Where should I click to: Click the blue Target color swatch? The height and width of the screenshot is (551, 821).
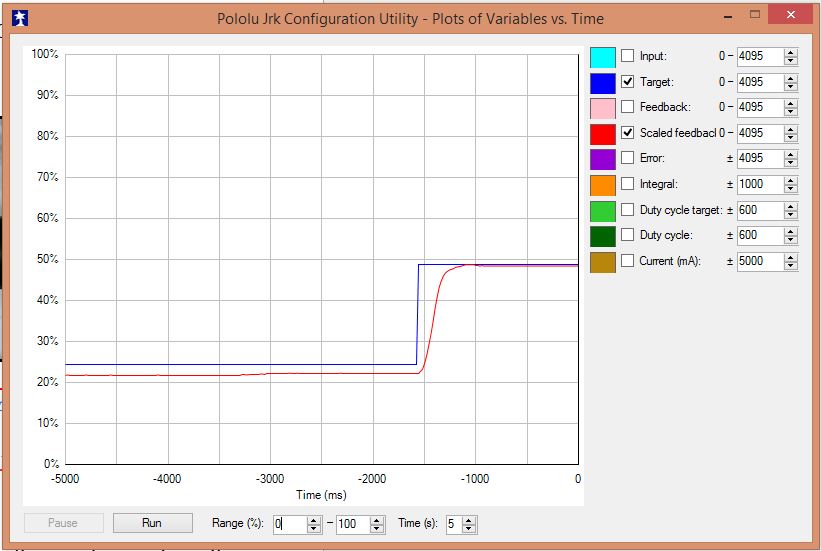click(603, 83)
